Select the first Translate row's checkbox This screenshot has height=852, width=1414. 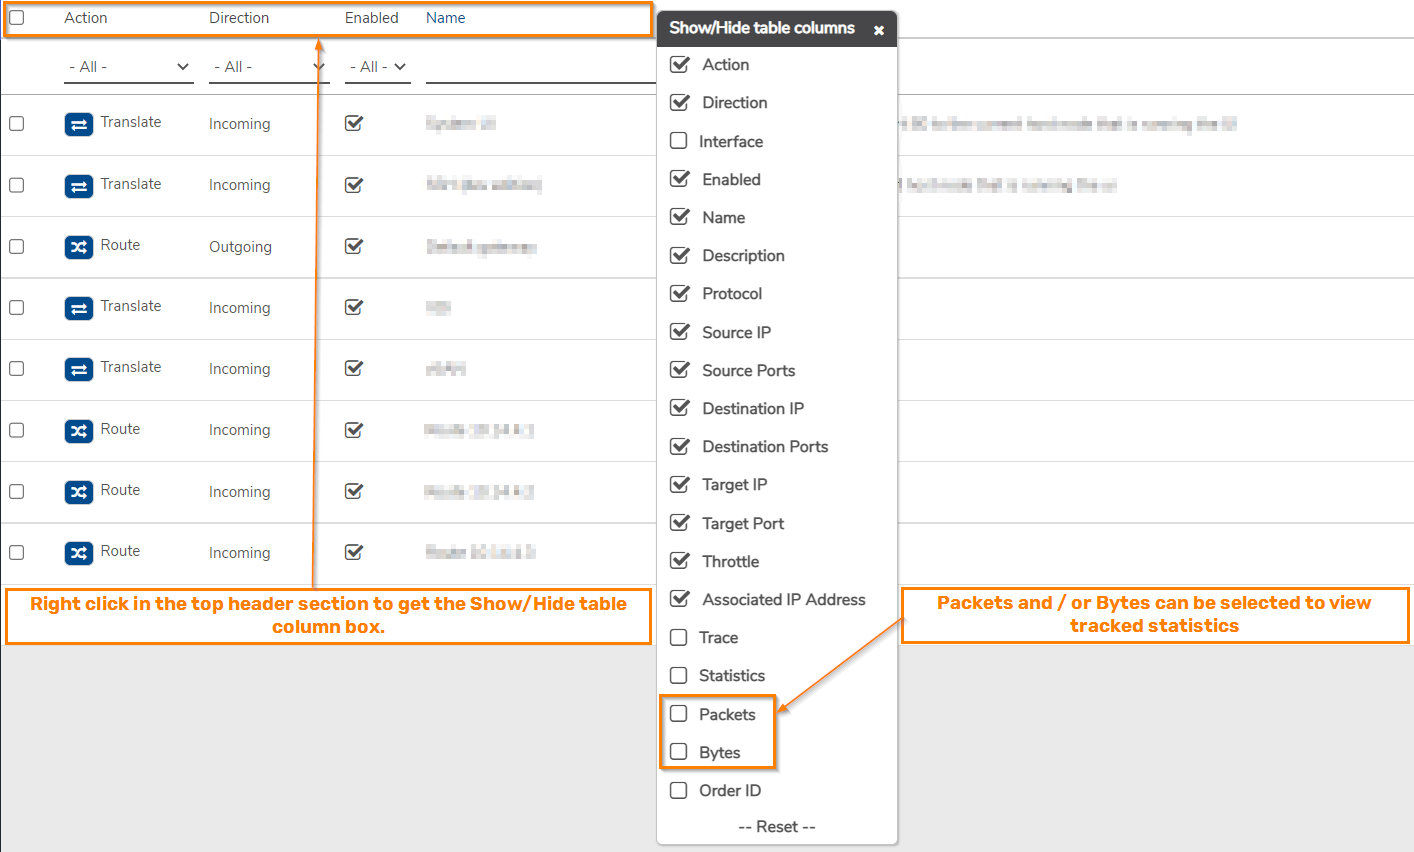[17, 123]
